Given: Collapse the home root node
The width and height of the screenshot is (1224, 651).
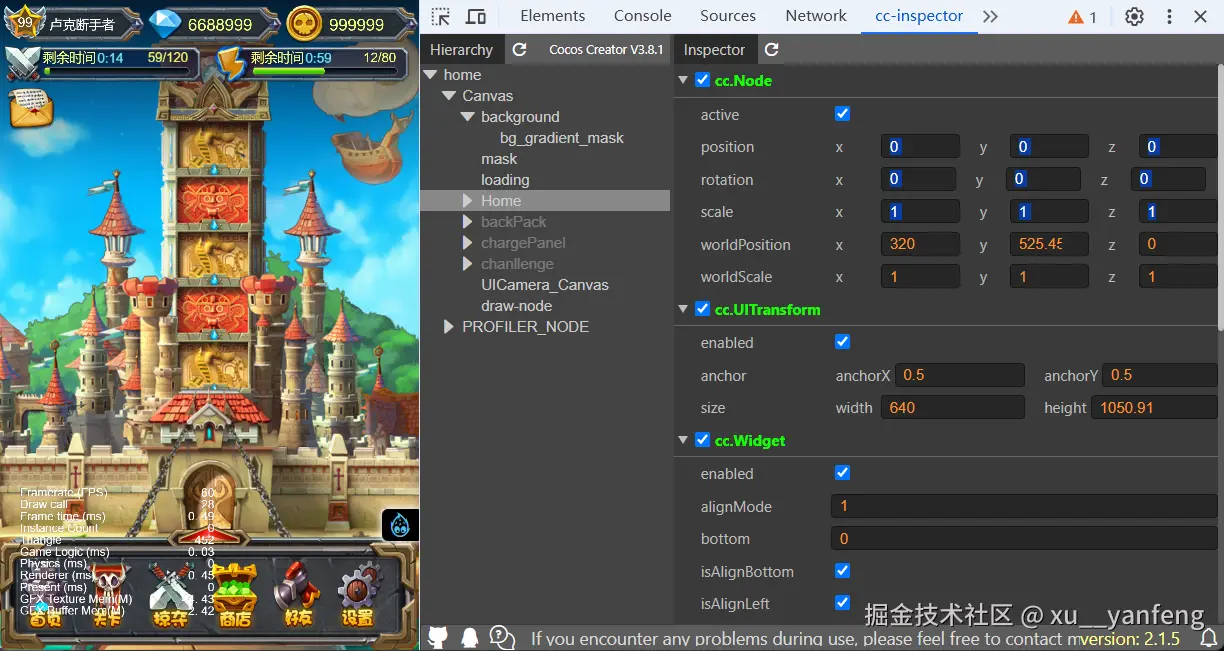Looking at the screenshot, I should (430, 75).
